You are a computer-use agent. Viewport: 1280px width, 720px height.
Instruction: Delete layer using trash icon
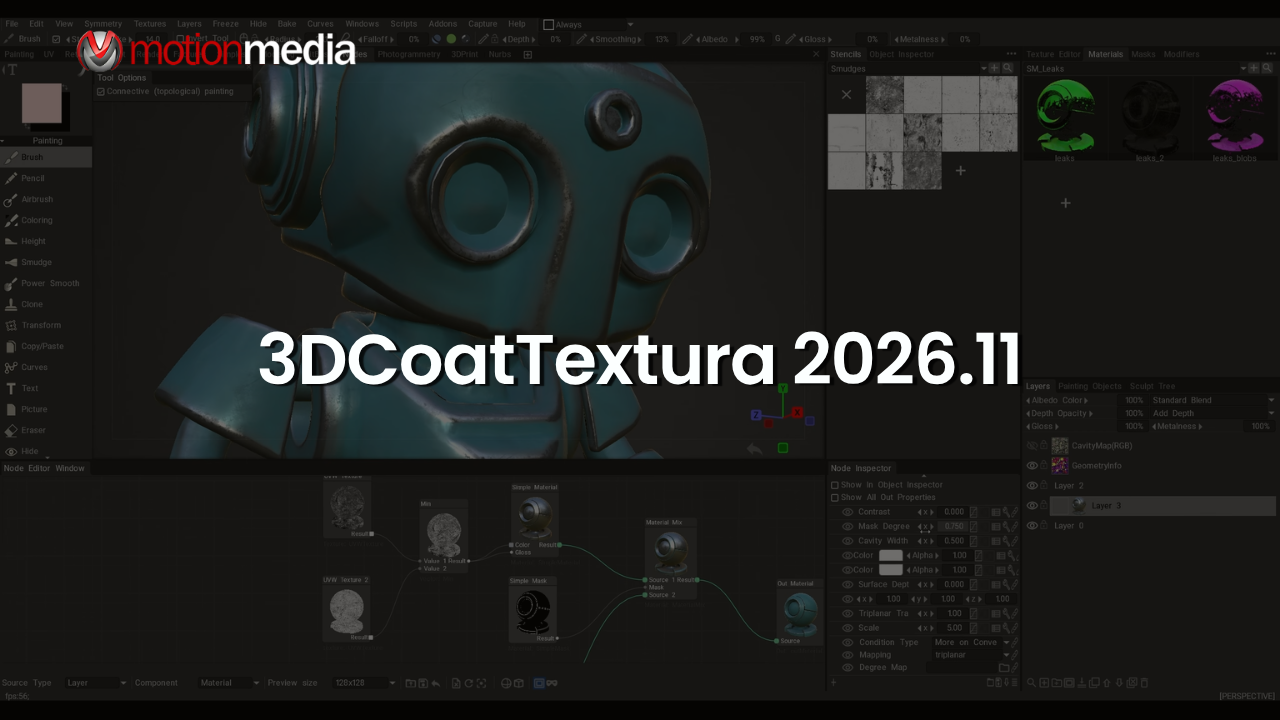(x=1145, y=683)
